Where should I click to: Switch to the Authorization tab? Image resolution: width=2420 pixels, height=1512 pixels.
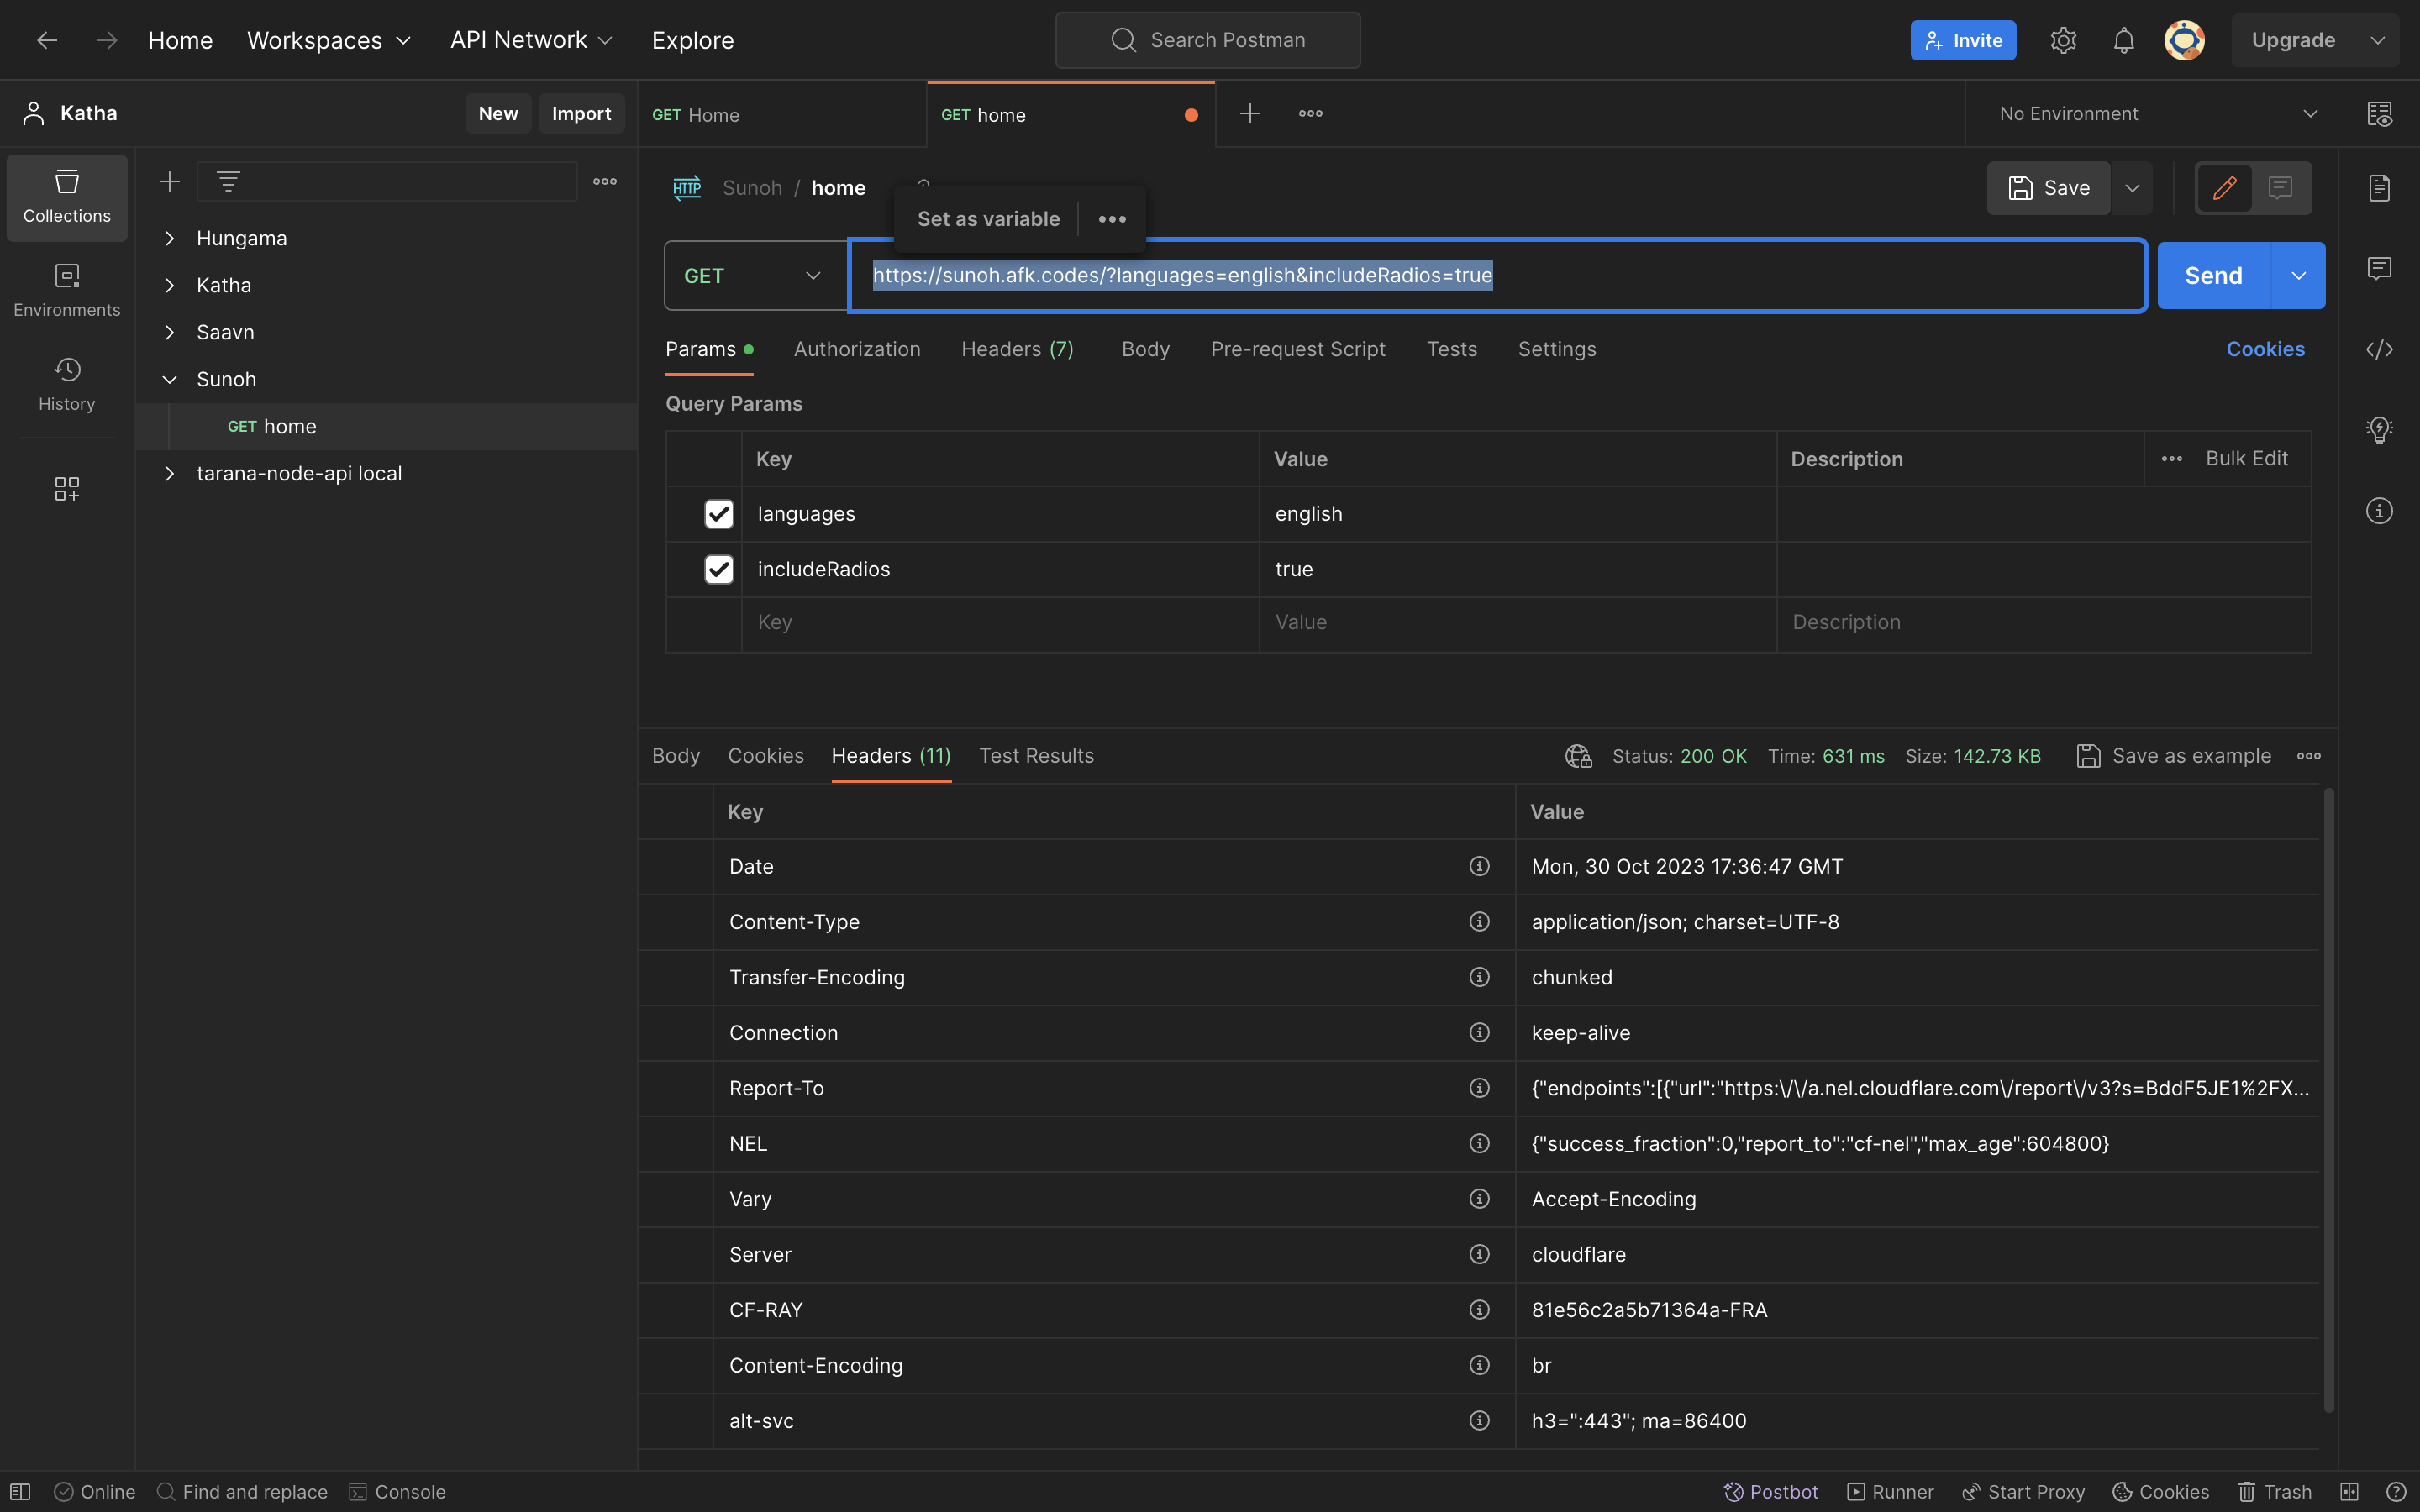[x=857, y=349]
